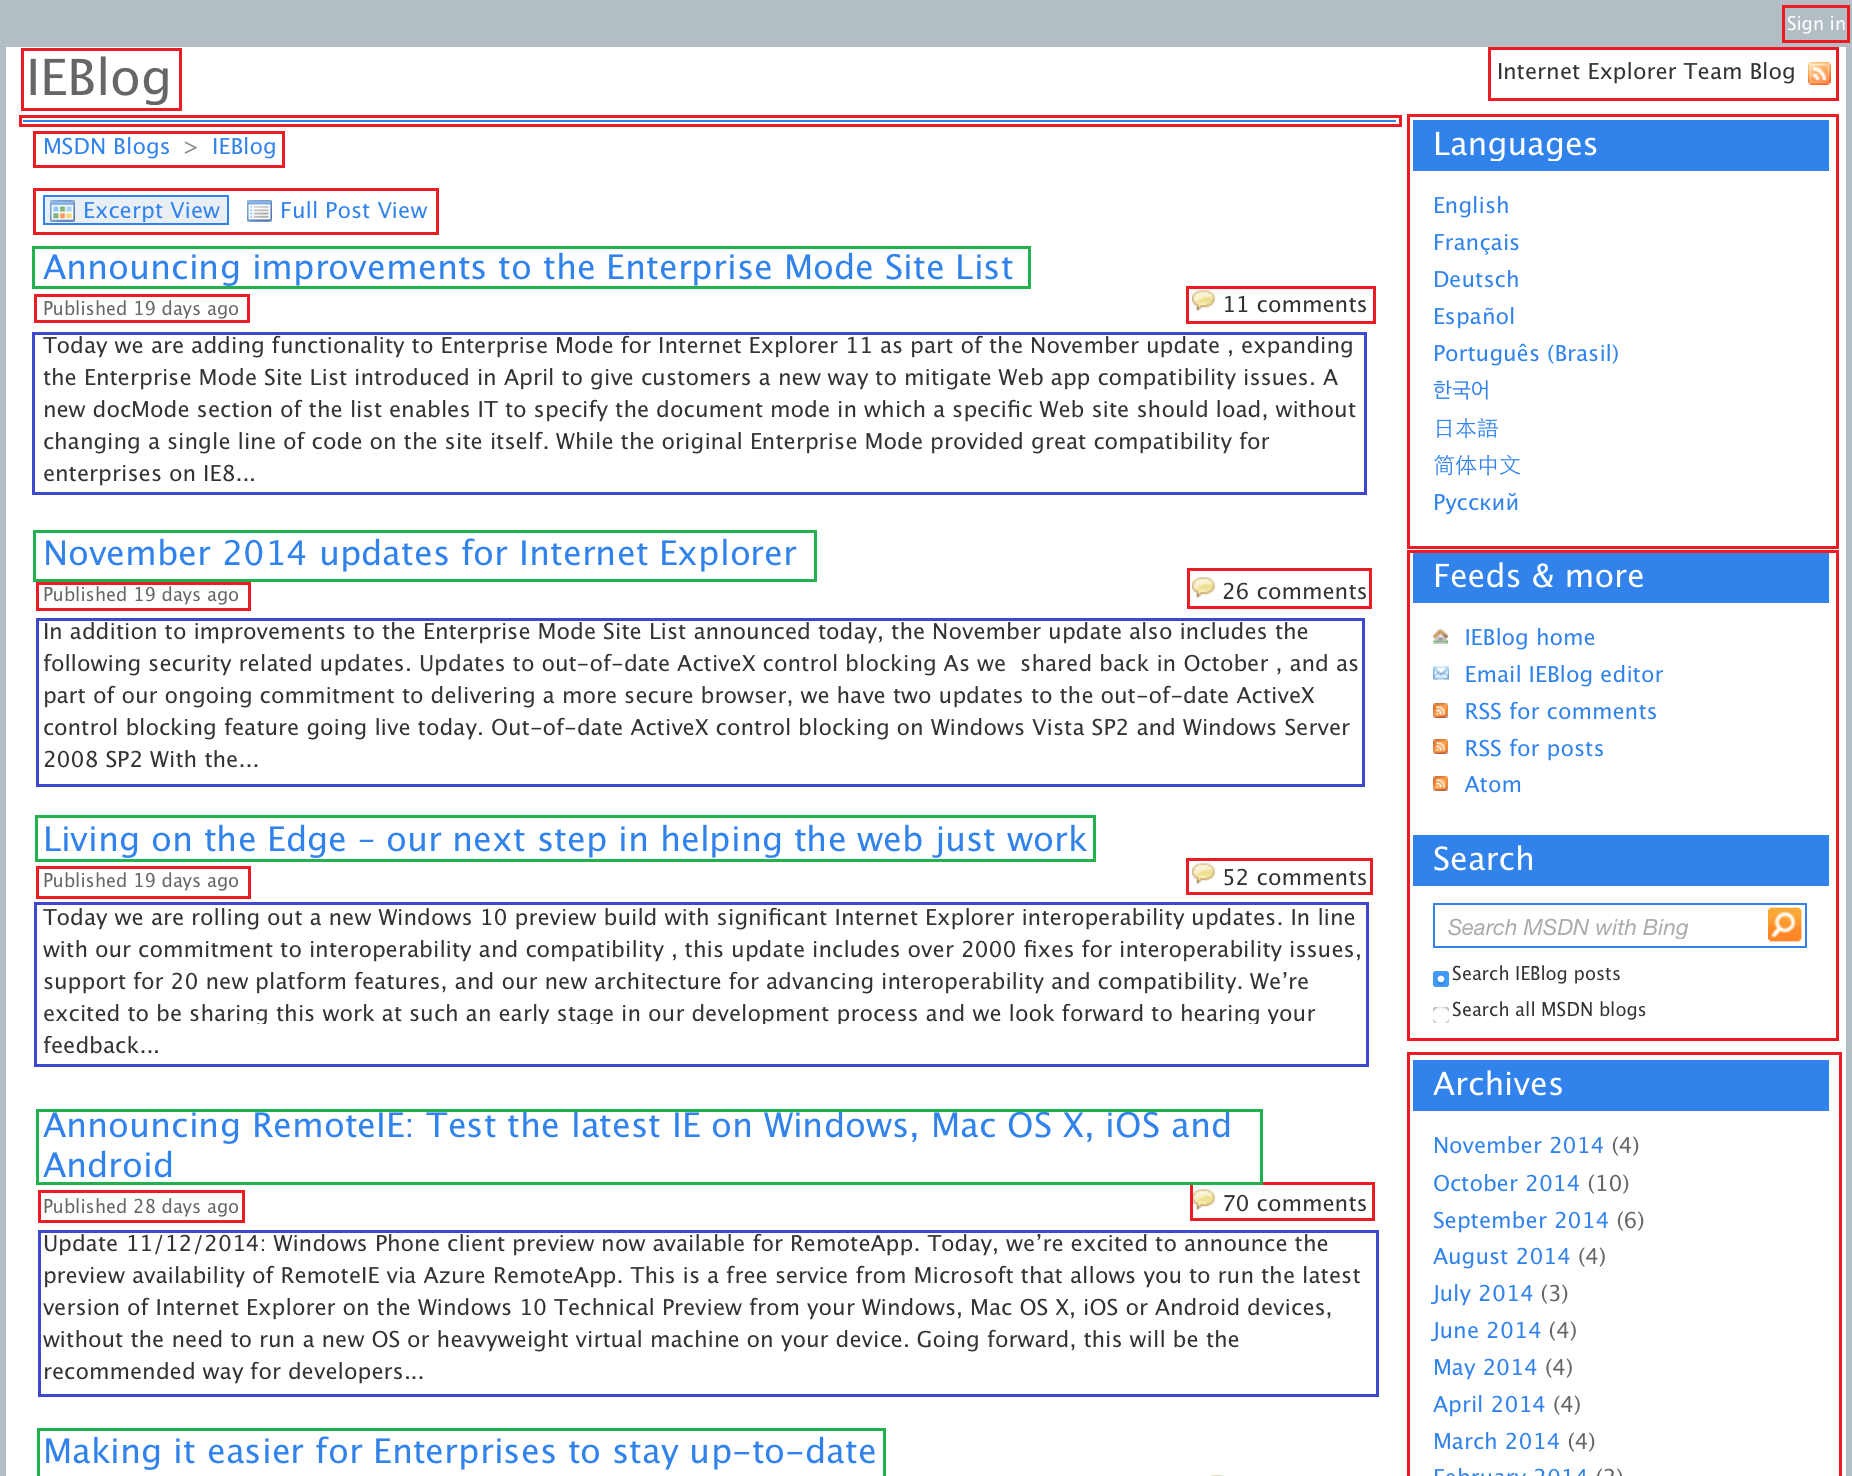1852x1476 pixels.
Task: Select the Search all MSDN blogs option
Action: point(1440,1014)
